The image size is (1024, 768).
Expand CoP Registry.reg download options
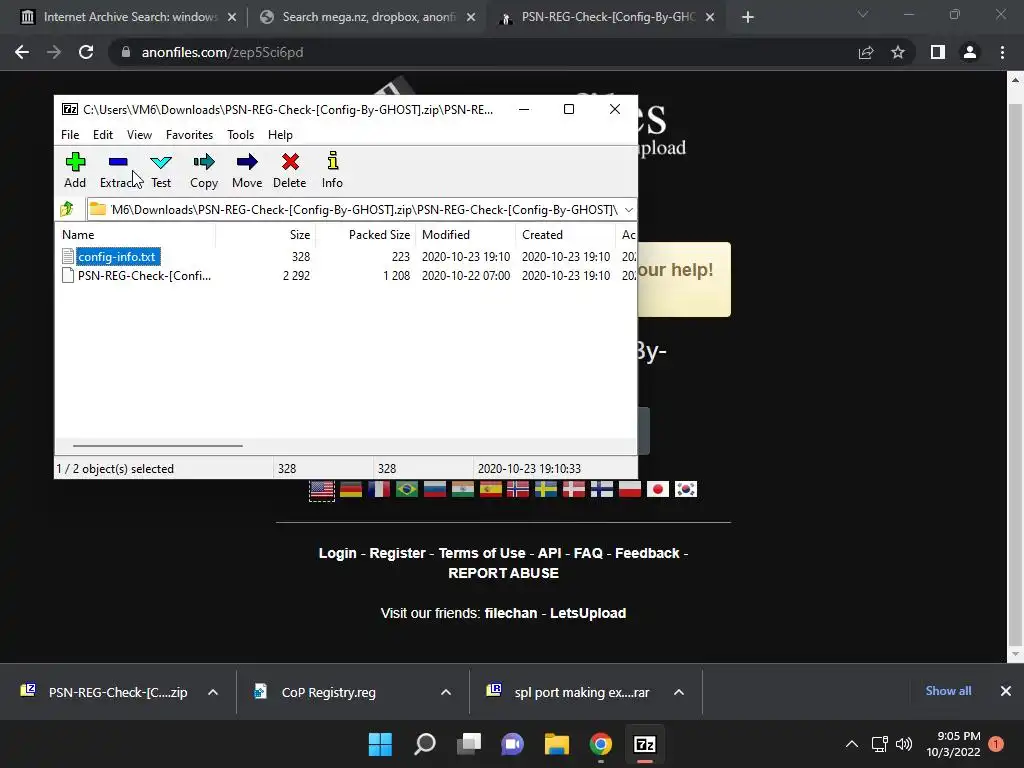[446, 692]
